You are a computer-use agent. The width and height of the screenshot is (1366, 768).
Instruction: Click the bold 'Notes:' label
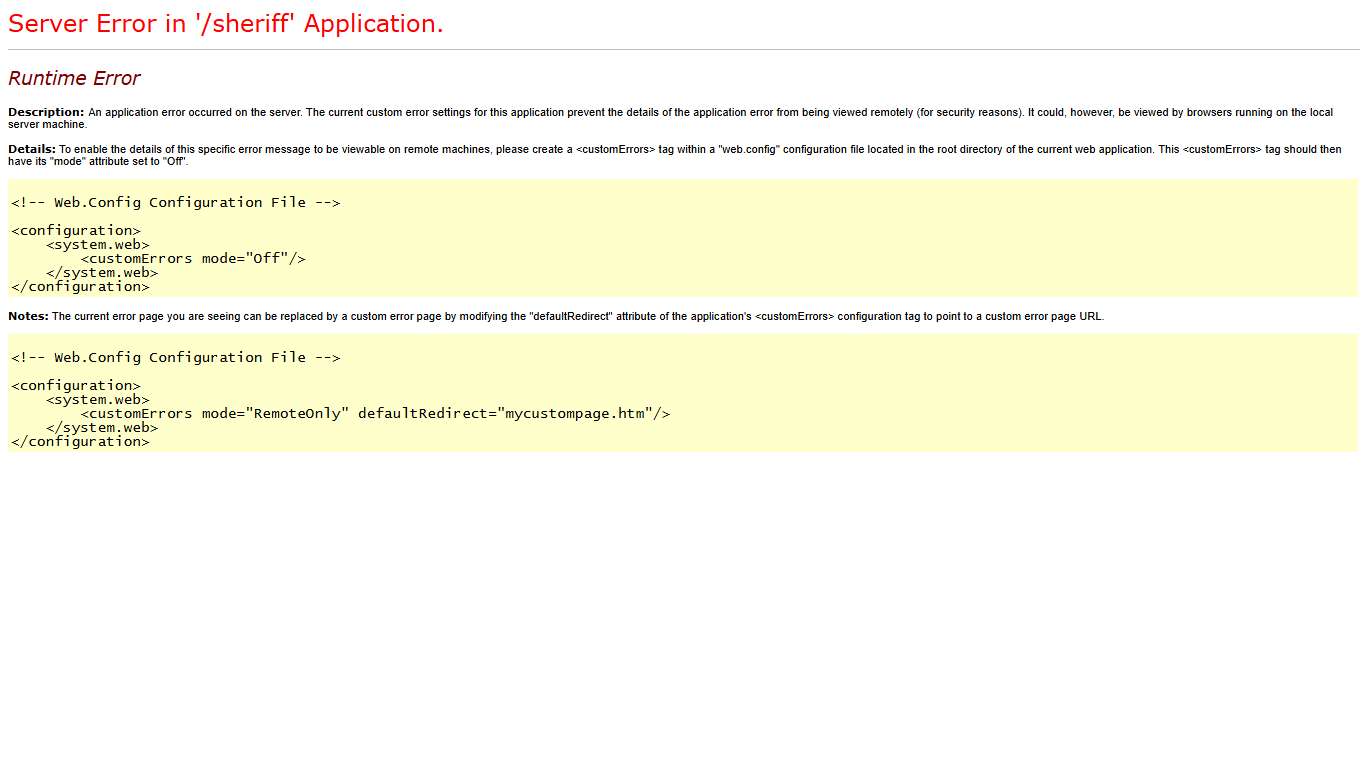click(x=27, y=315)
